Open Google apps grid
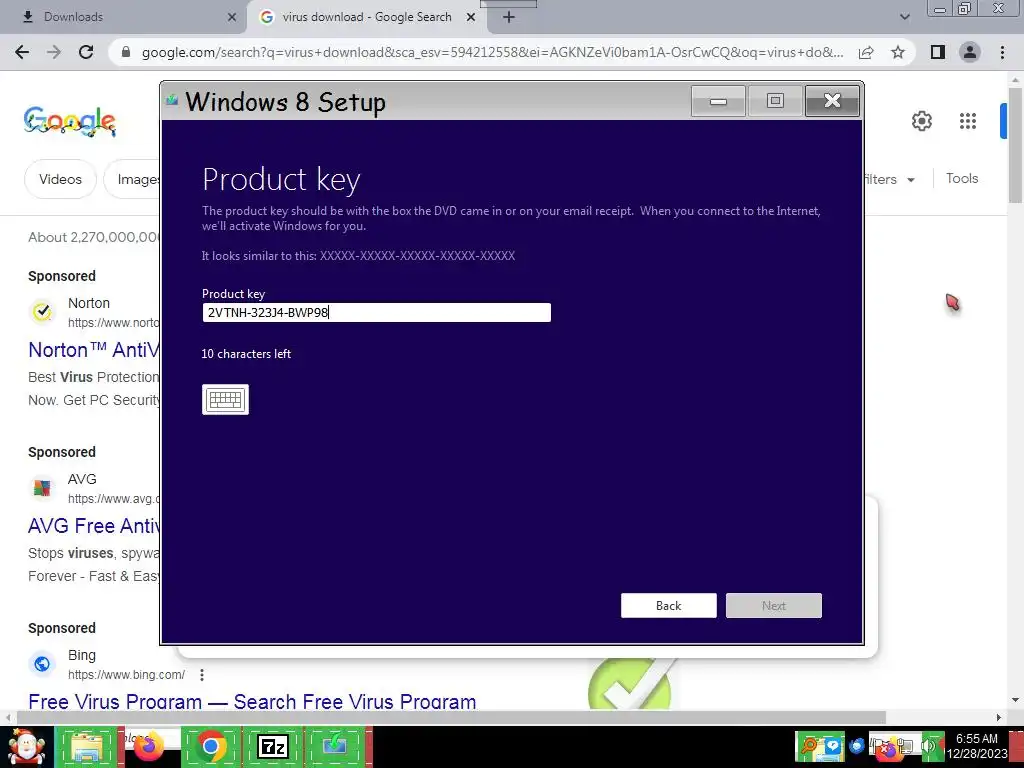1024x768 pixels. click(x=968, y=121)
